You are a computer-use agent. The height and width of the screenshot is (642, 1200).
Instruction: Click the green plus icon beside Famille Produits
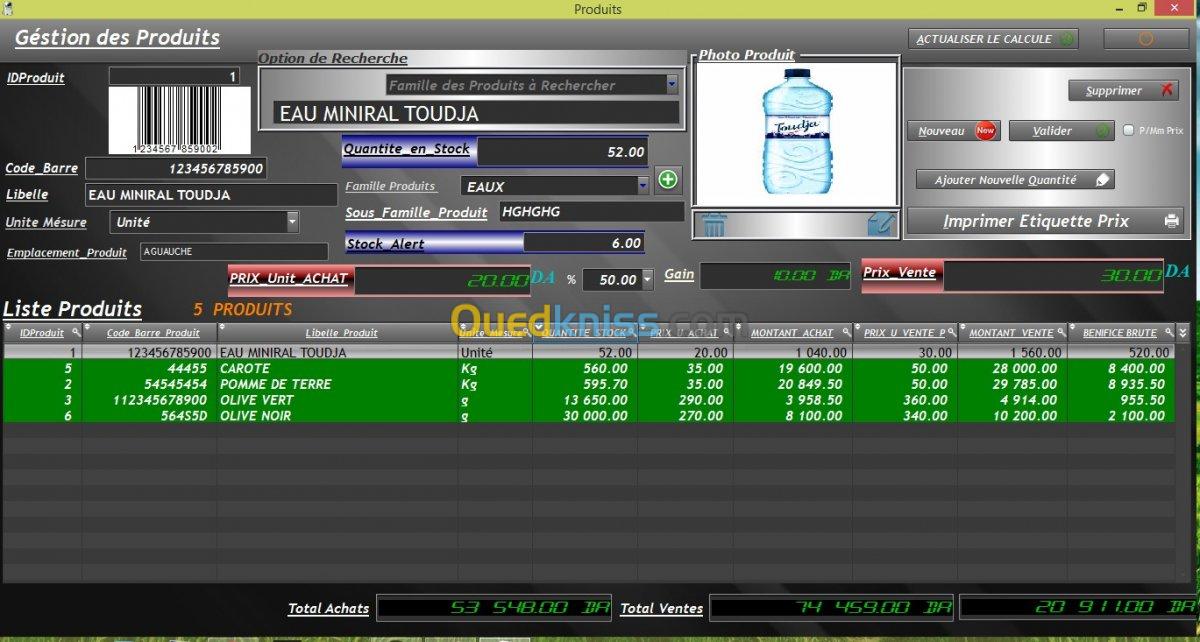(x=667, y=181)
